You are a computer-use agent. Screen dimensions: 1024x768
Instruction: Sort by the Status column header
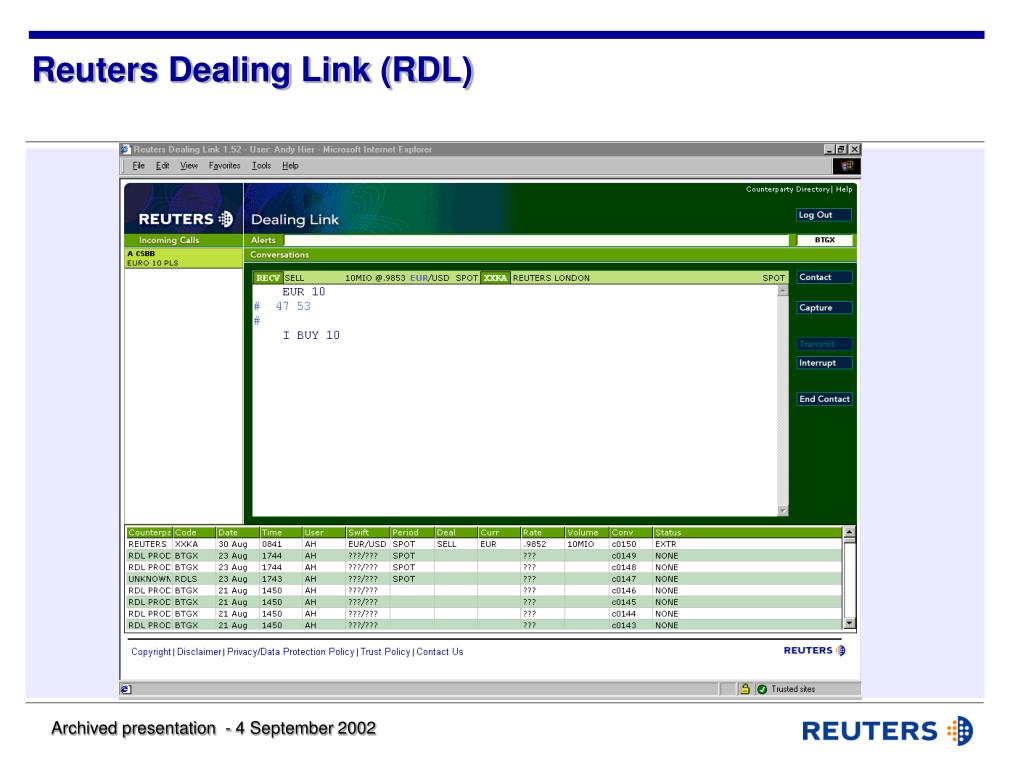pos(748,533)
